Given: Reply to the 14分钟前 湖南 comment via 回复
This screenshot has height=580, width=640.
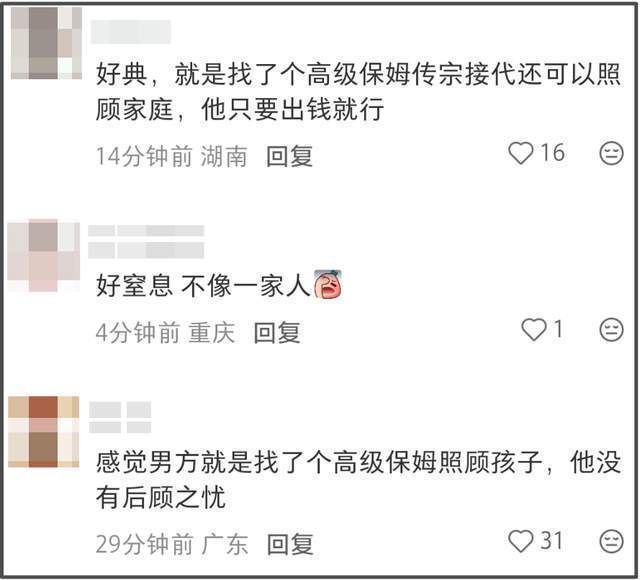Looking at the screenshot, I should [289, 156].
